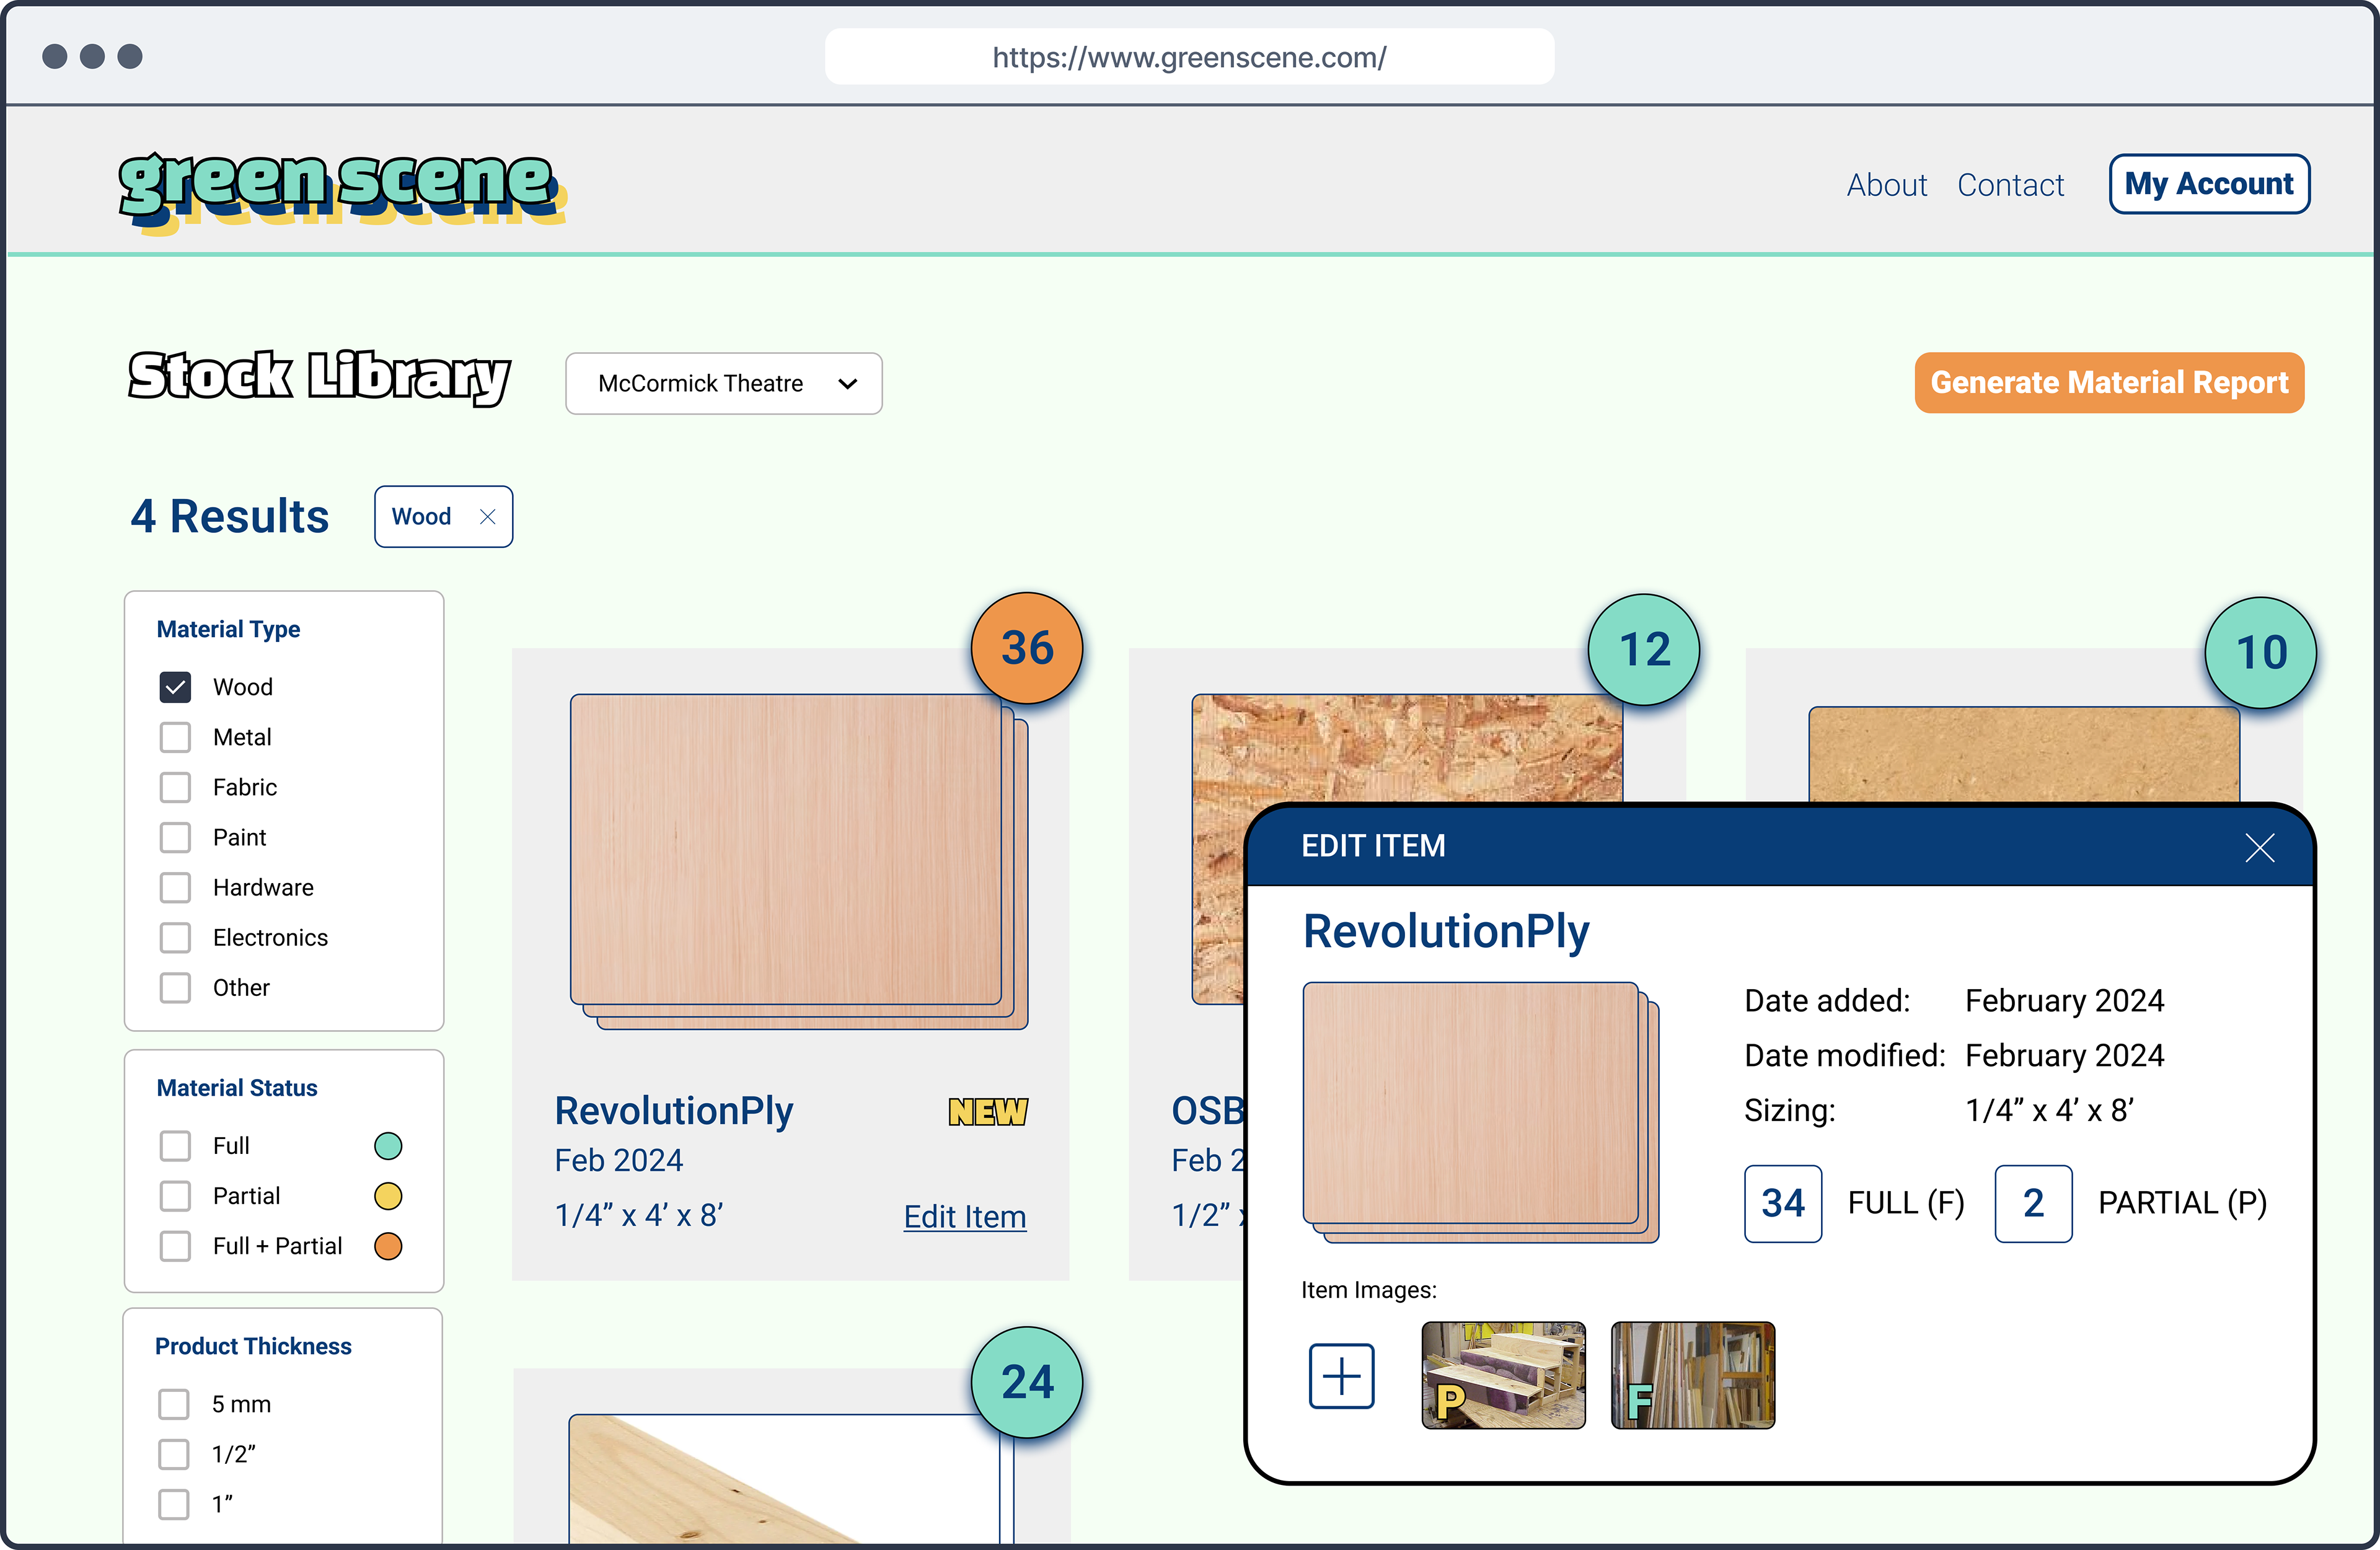Open the particle board card image
2380x1550 pixels.
pyautogui.click(x=2024, y=754)
